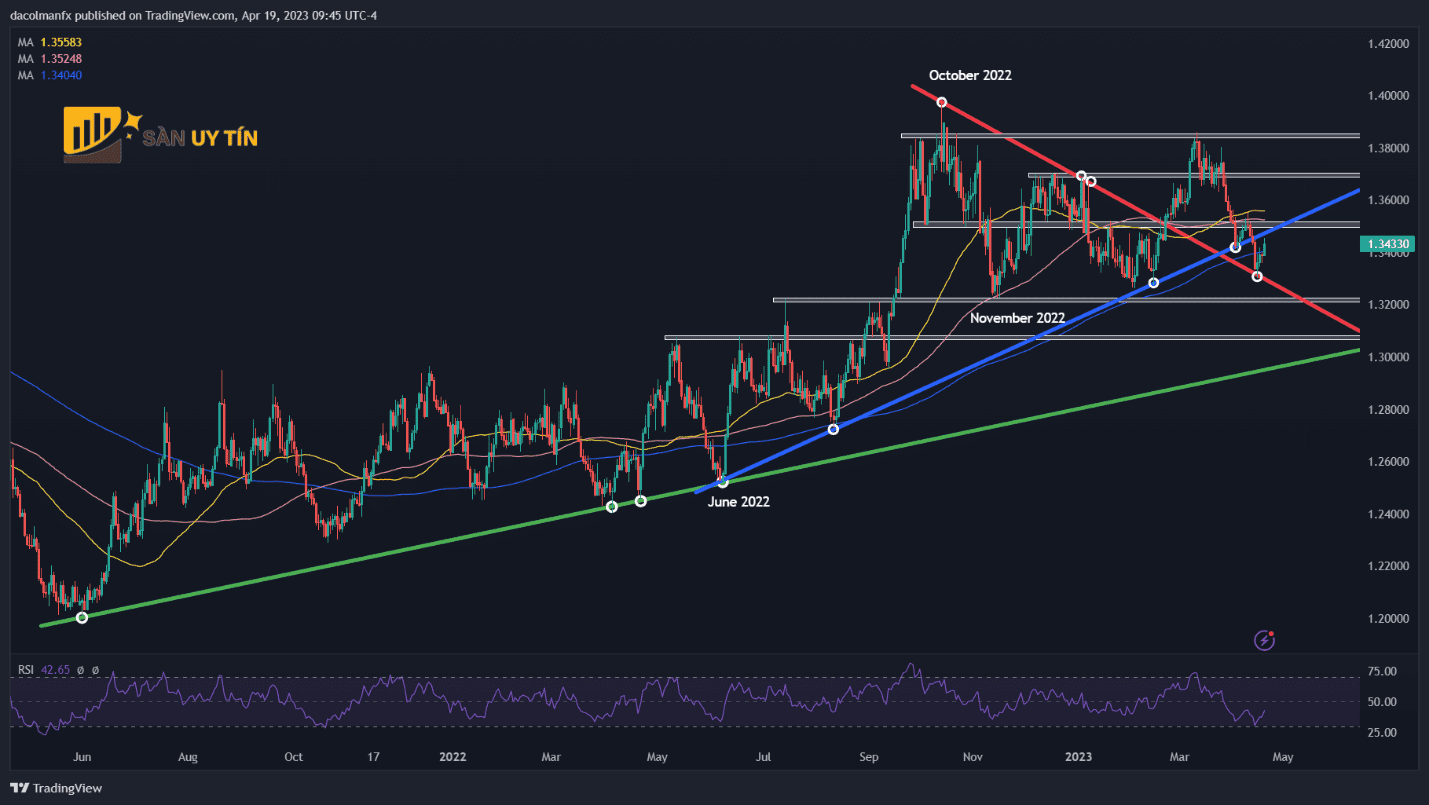The width and height of the screenshot is (1429, 805).
Task: Click the 1.32000 price axis label
Action: point(1388,305)
